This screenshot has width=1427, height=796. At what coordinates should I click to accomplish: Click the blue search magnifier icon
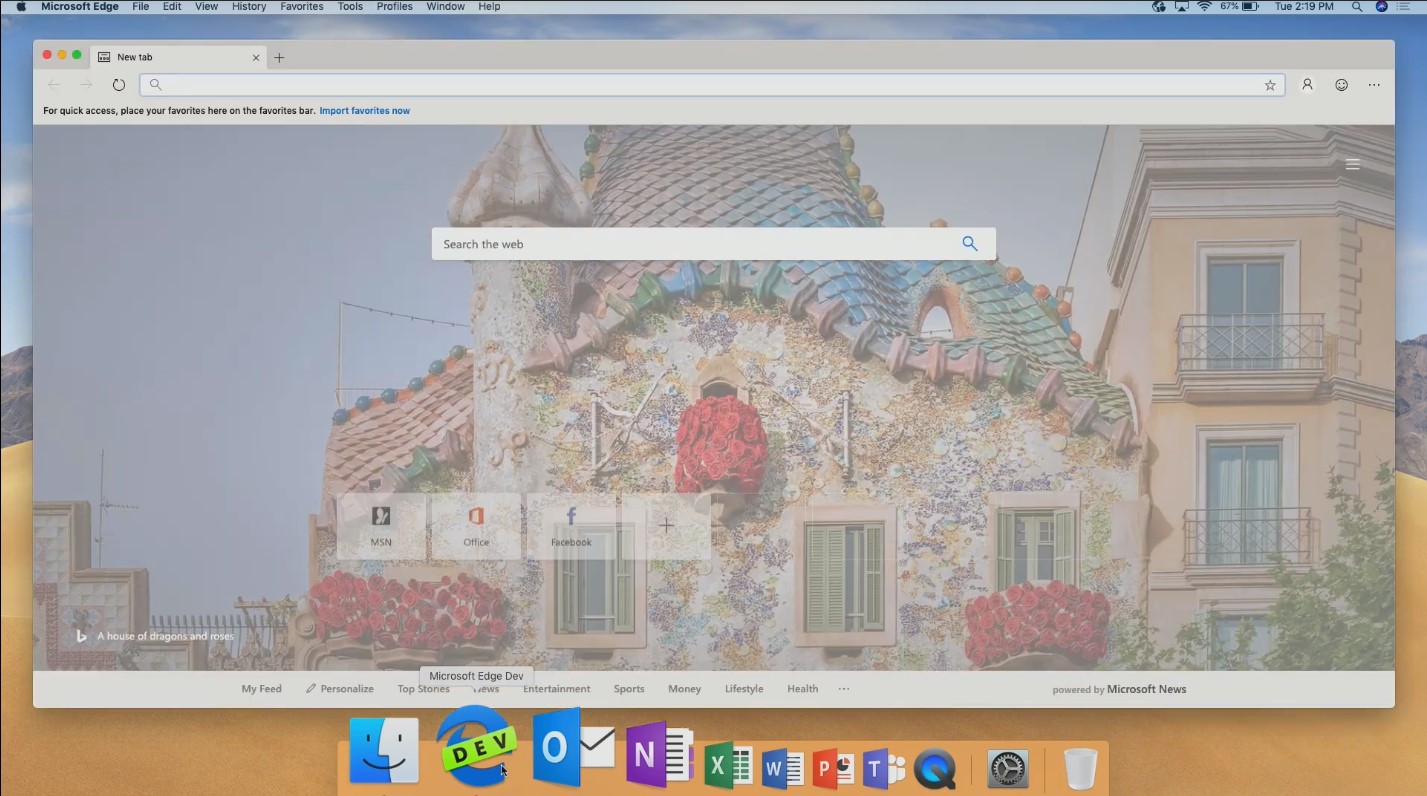click(969, 243)
